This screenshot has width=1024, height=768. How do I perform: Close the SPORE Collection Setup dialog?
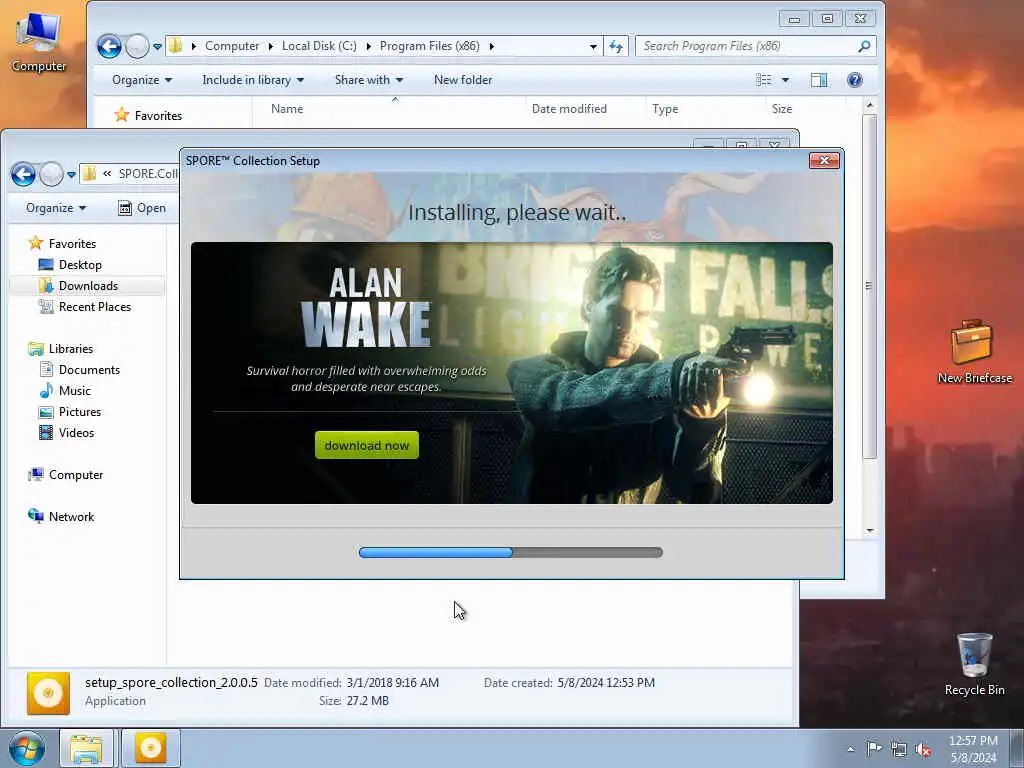(824, 161)
